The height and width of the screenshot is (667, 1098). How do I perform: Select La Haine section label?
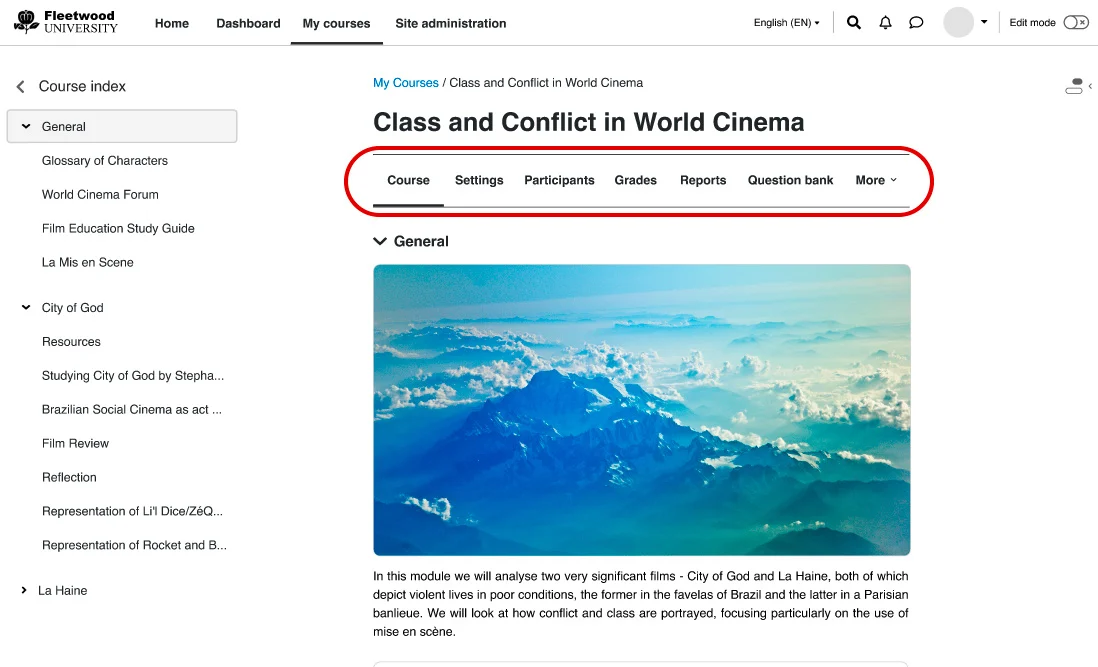(62, 591)
